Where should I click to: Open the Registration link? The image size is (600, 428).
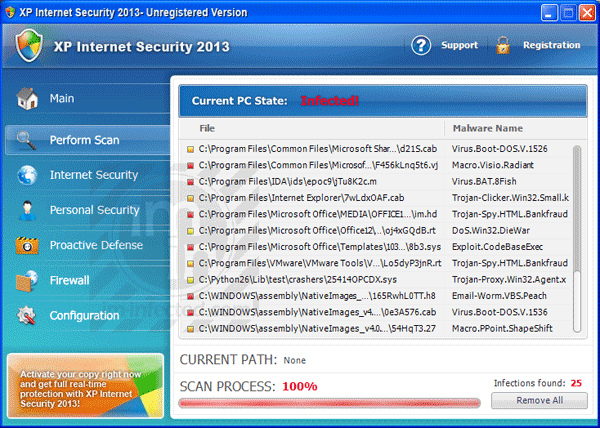[551, 45]
